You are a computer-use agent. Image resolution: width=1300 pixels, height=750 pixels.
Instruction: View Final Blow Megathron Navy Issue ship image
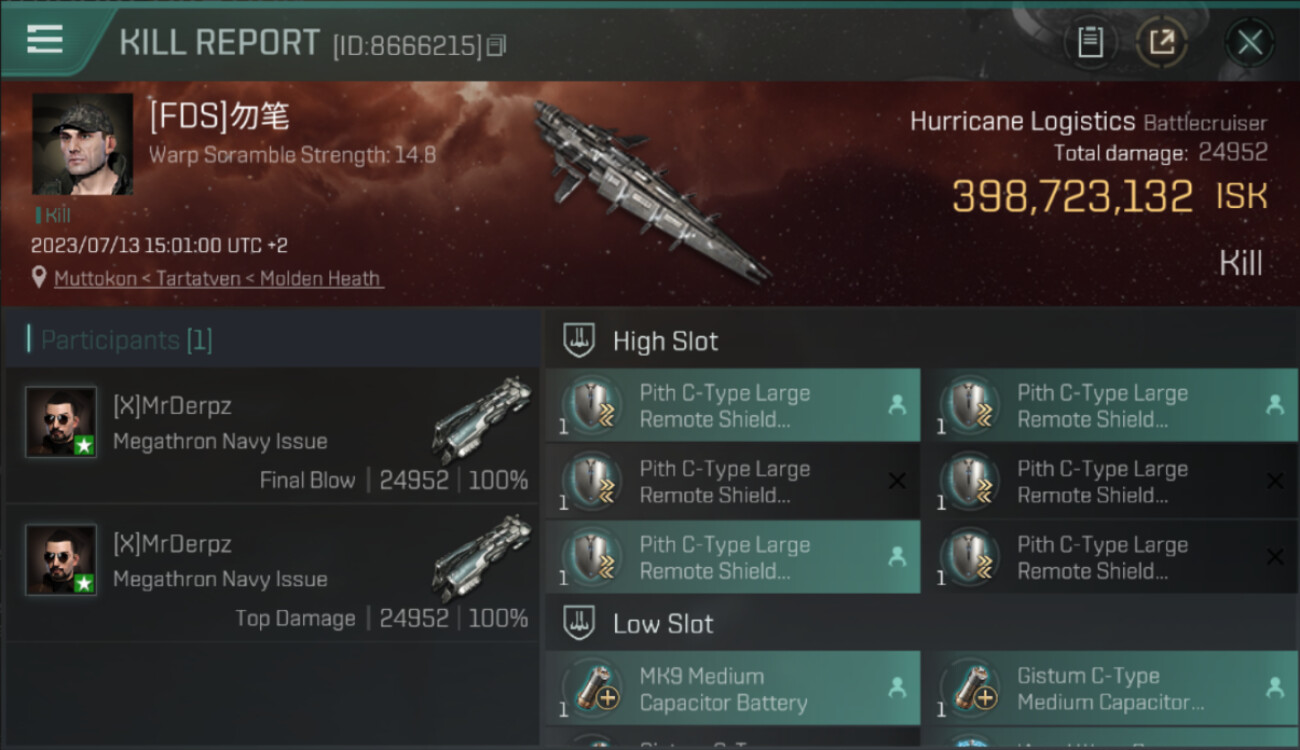tap(481, 420)
